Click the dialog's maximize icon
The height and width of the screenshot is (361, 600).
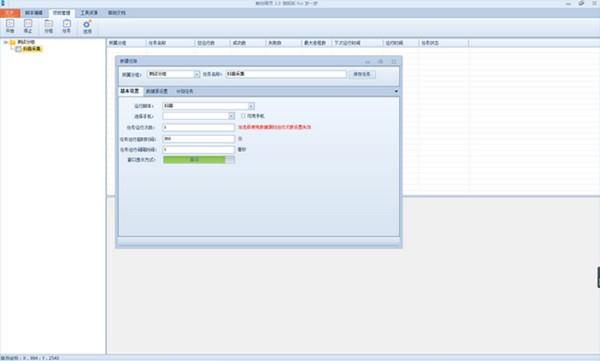[380, 61]
